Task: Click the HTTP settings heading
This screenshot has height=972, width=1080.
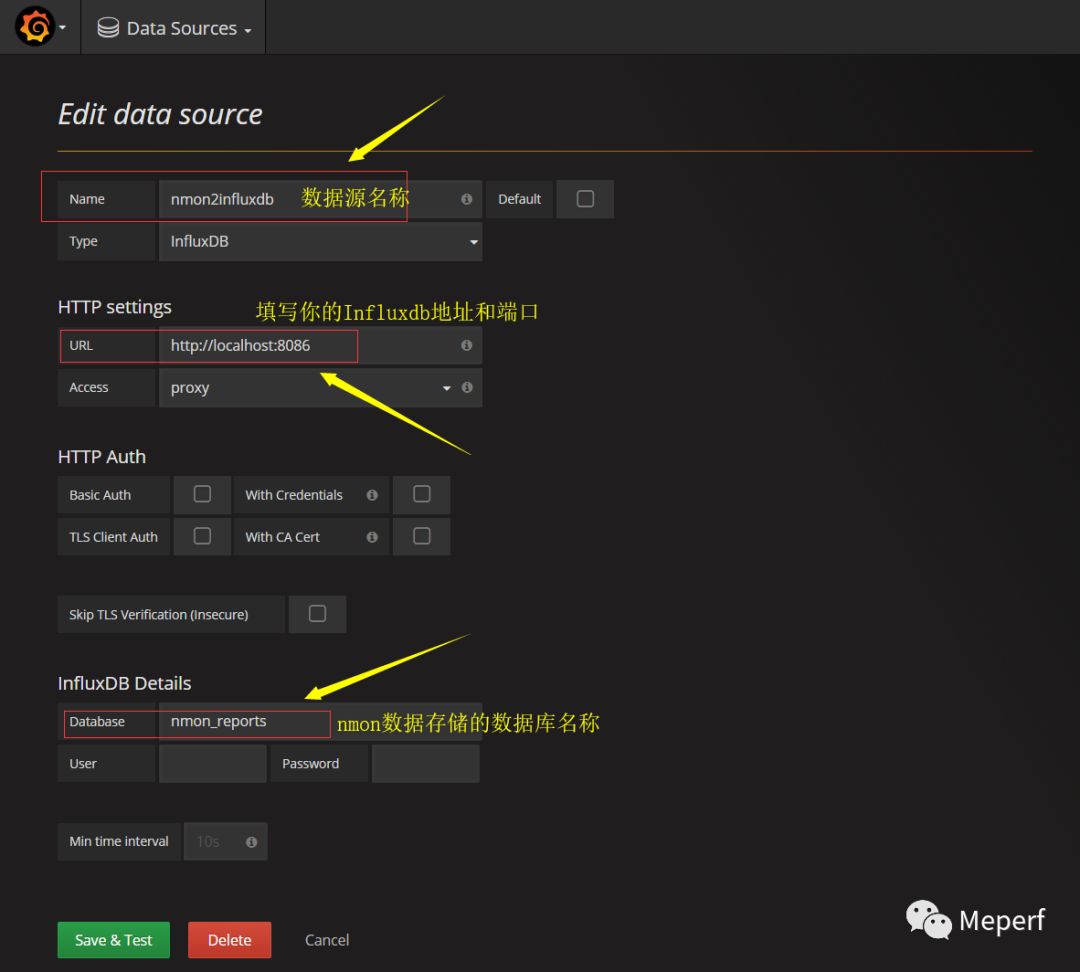Action: tap(114, 307)
